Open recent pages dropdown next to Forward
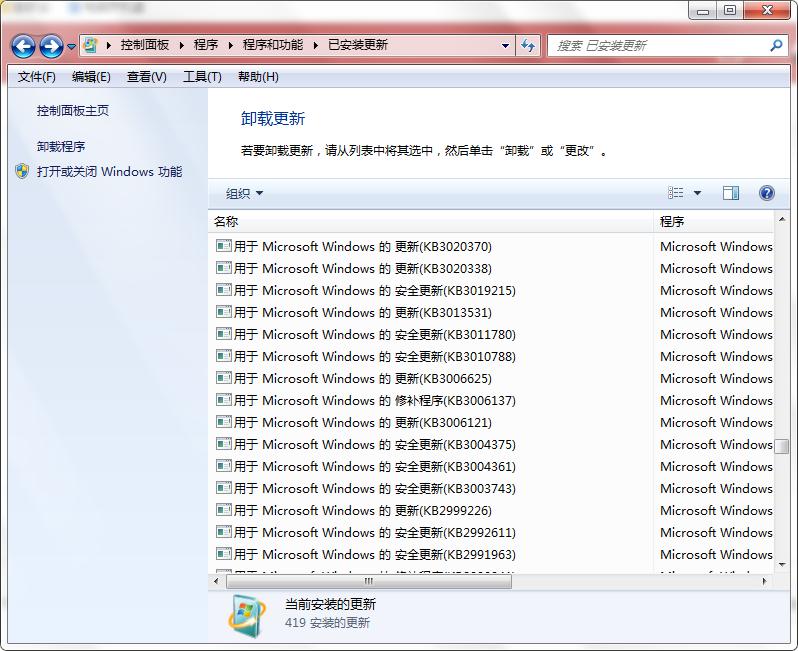 (71, 47)
